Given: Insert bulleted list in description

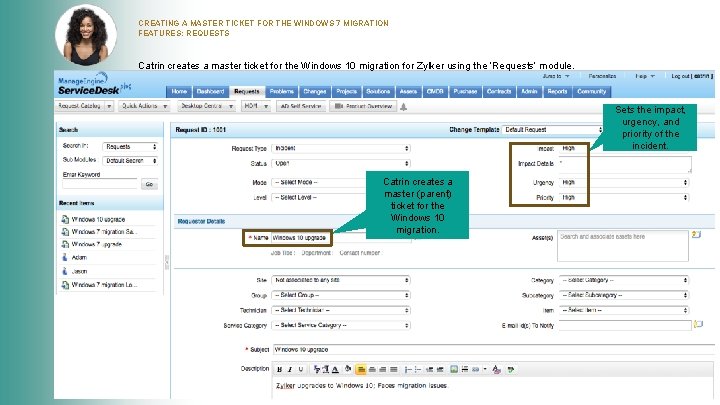Looking at the screenshot, I should pos(418,370).
